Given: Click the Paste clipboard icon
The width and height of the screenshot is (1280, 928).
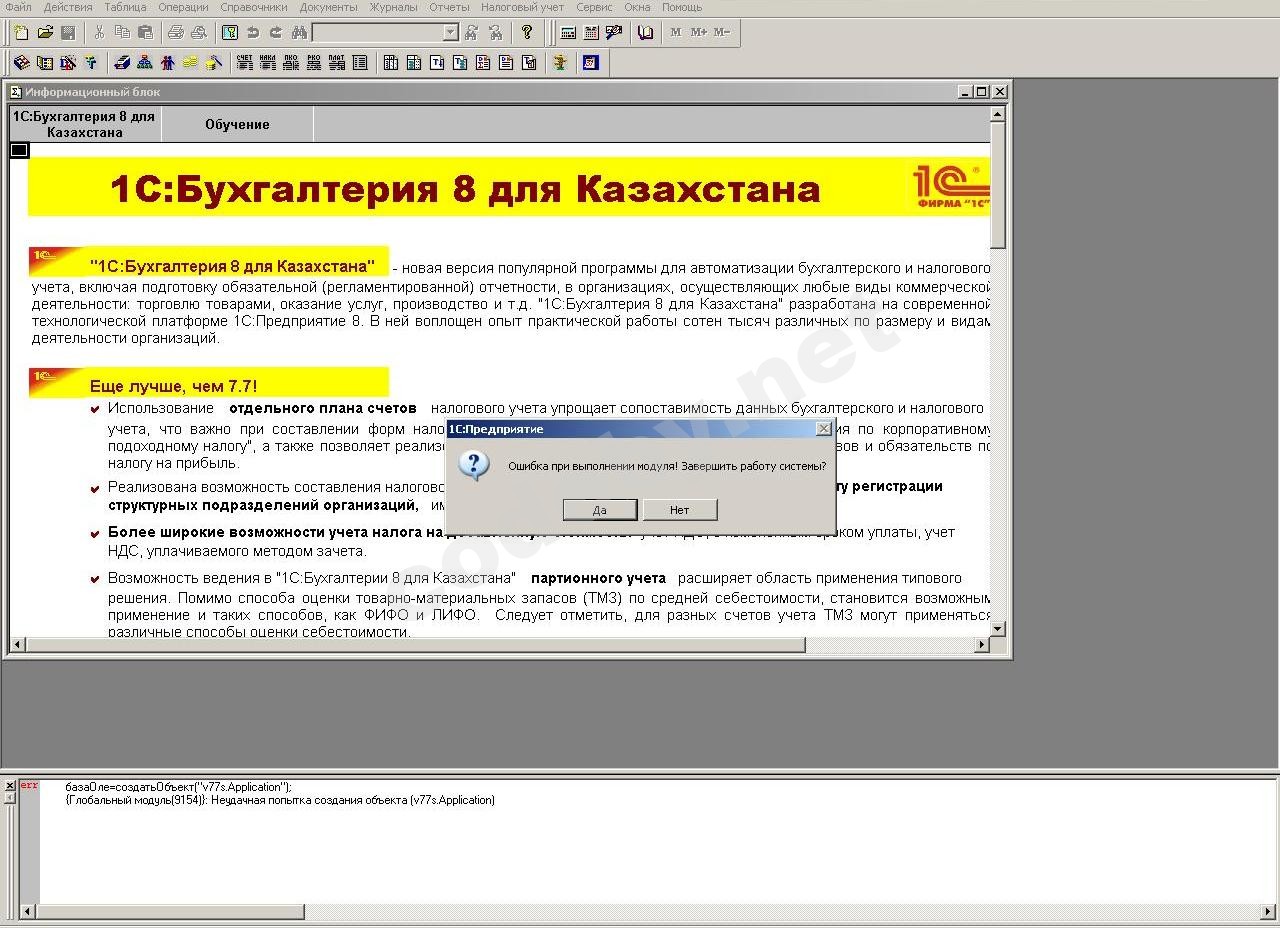Looking at the screenshot, I should click(x=145, y=32).
